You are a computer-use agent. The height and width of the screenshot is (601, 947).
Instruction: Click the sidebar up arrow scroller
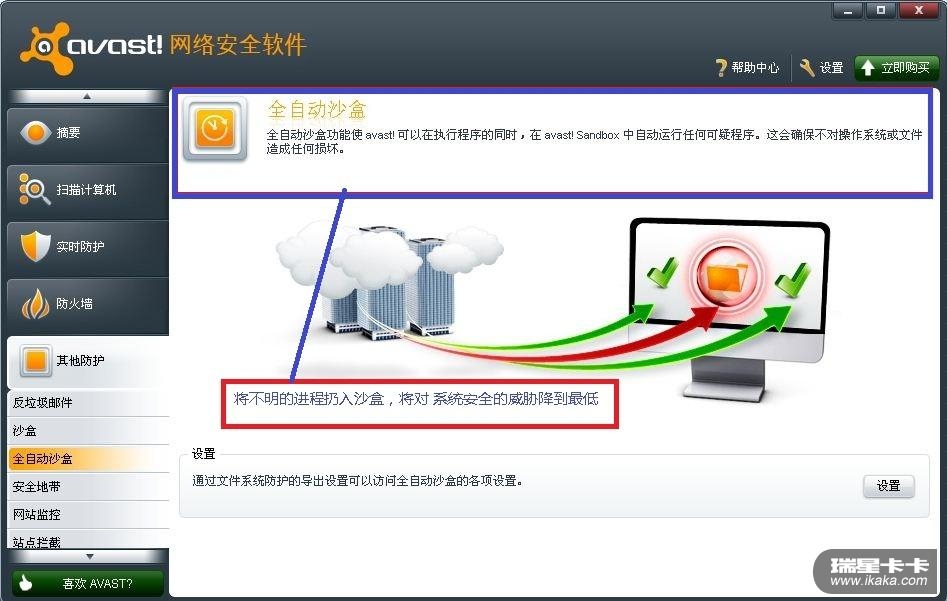click(87, 96)
